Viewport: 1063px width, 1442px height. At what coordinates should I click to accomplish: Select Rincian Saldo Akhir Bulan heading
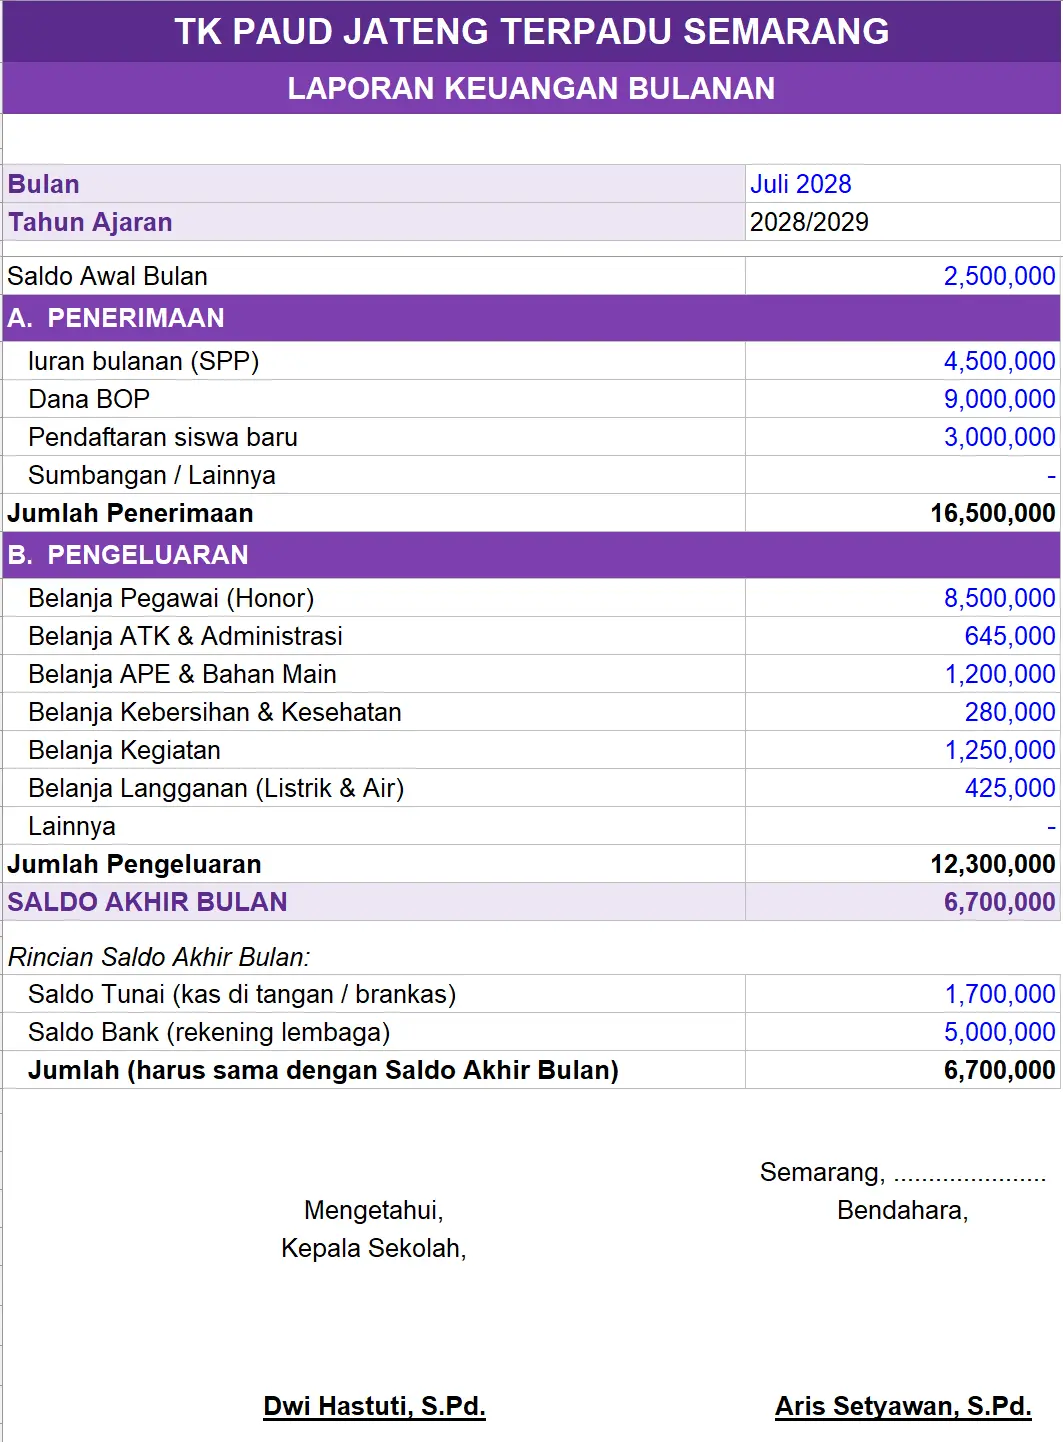point(159,957)
